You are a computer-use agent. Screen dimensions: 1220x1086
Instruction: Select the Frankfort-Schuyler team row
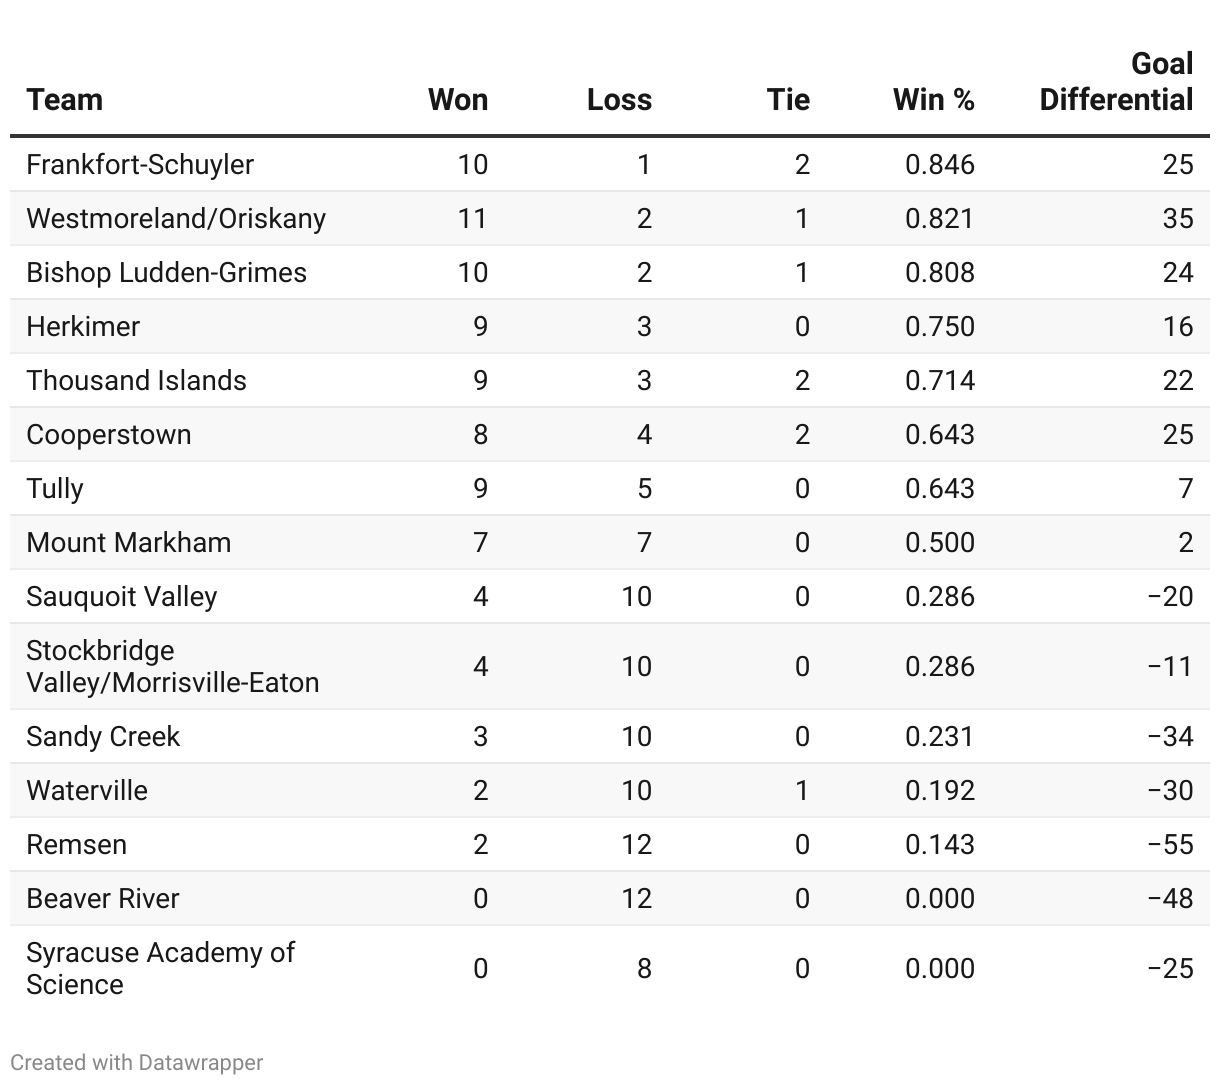click(x=610, y=165)
